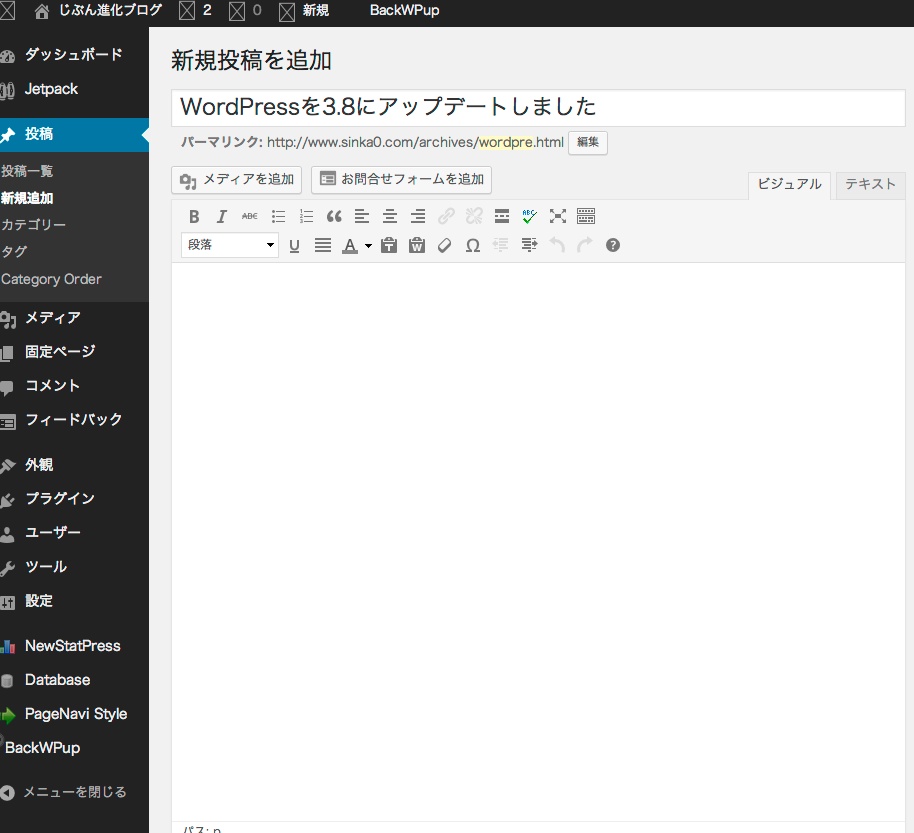
Task: Click メディアを追加 button
Action: [236, 180]
